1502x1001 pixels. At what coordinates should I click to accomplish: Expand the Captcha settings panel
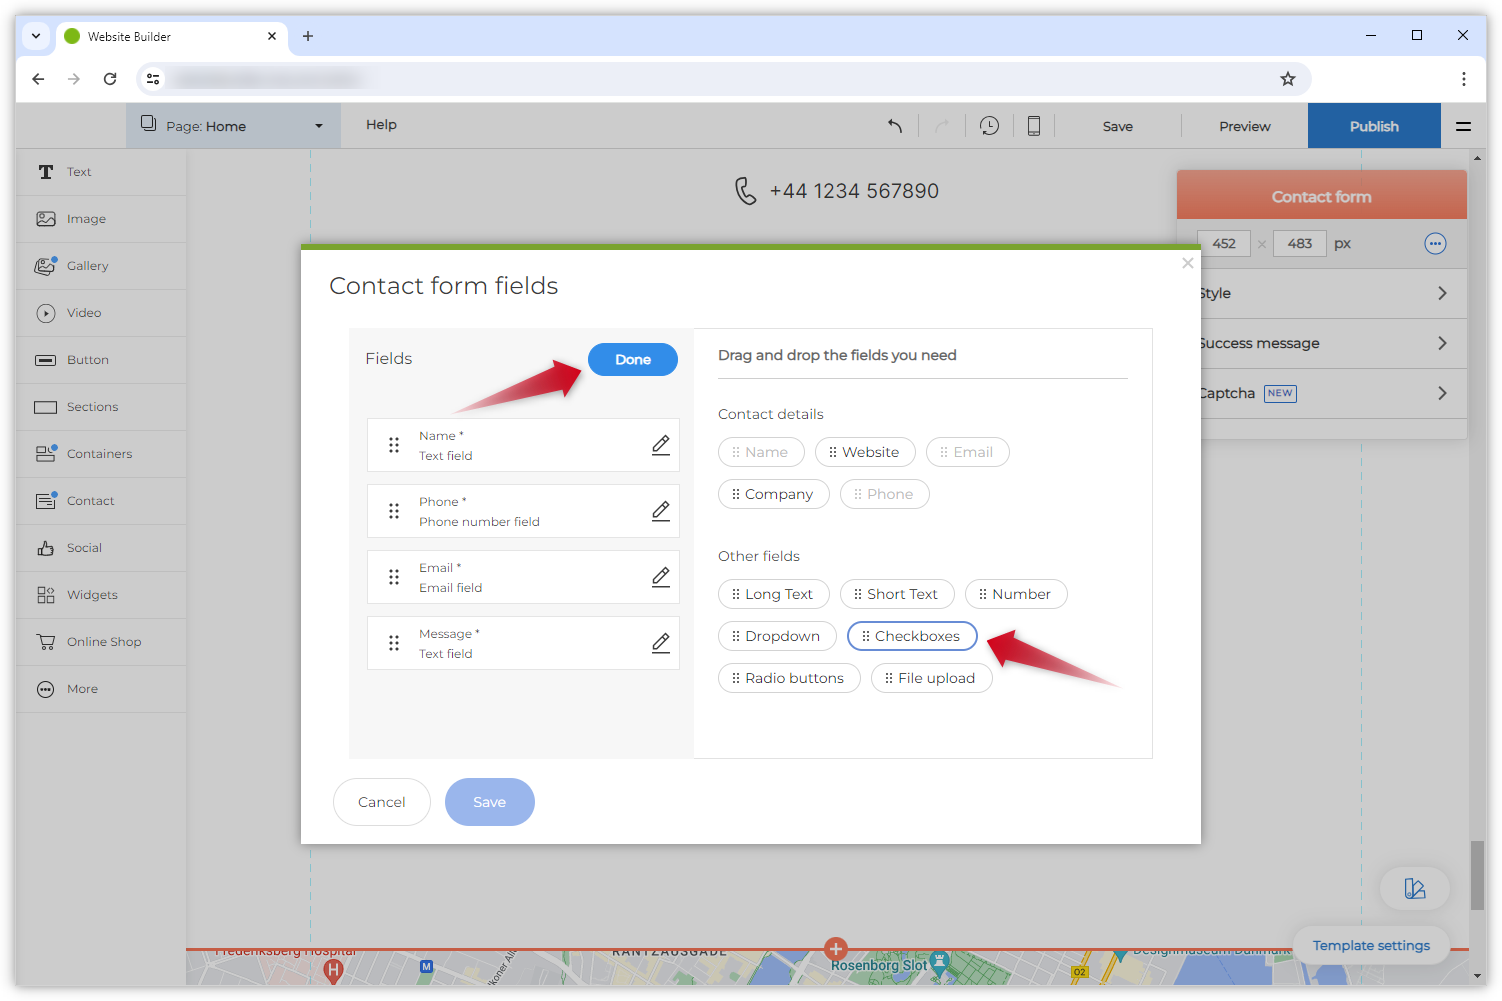pyautogui.click(x=1441, y=393)
